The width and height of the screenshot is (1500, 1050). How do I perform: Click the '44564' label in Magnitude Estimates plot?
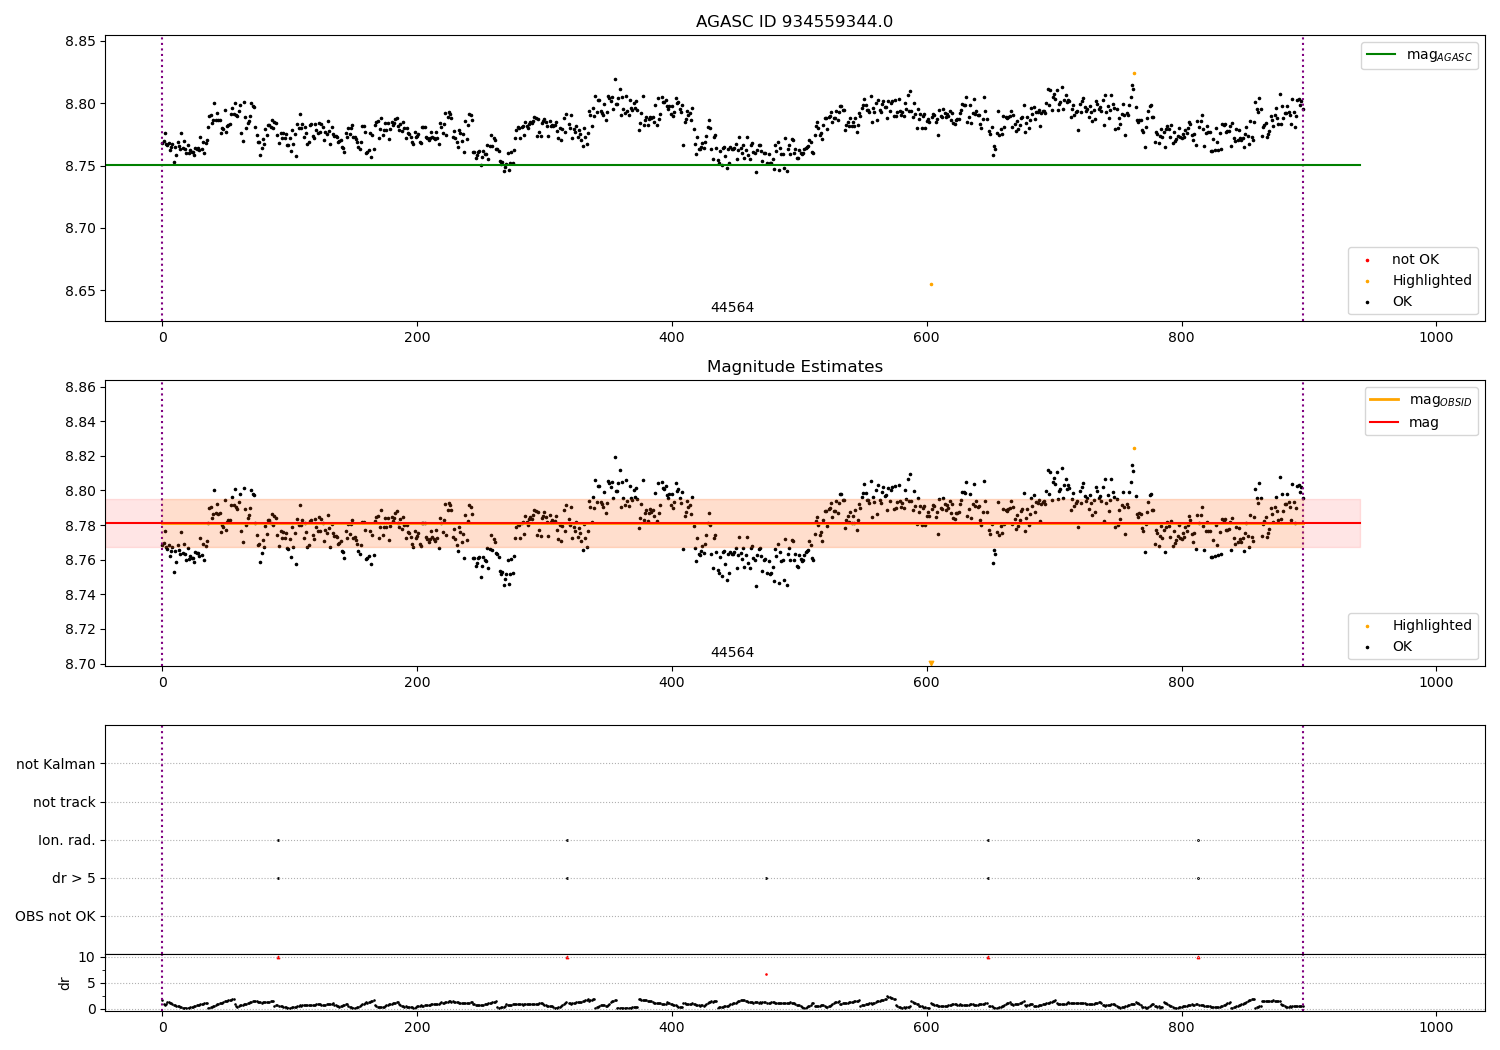(732, 653)
